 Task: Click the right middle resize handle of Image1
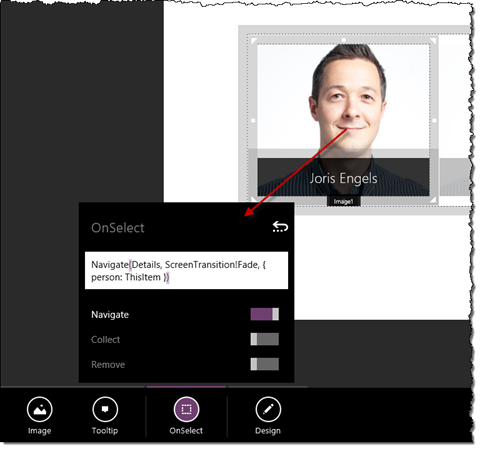(x=434, y=120)
